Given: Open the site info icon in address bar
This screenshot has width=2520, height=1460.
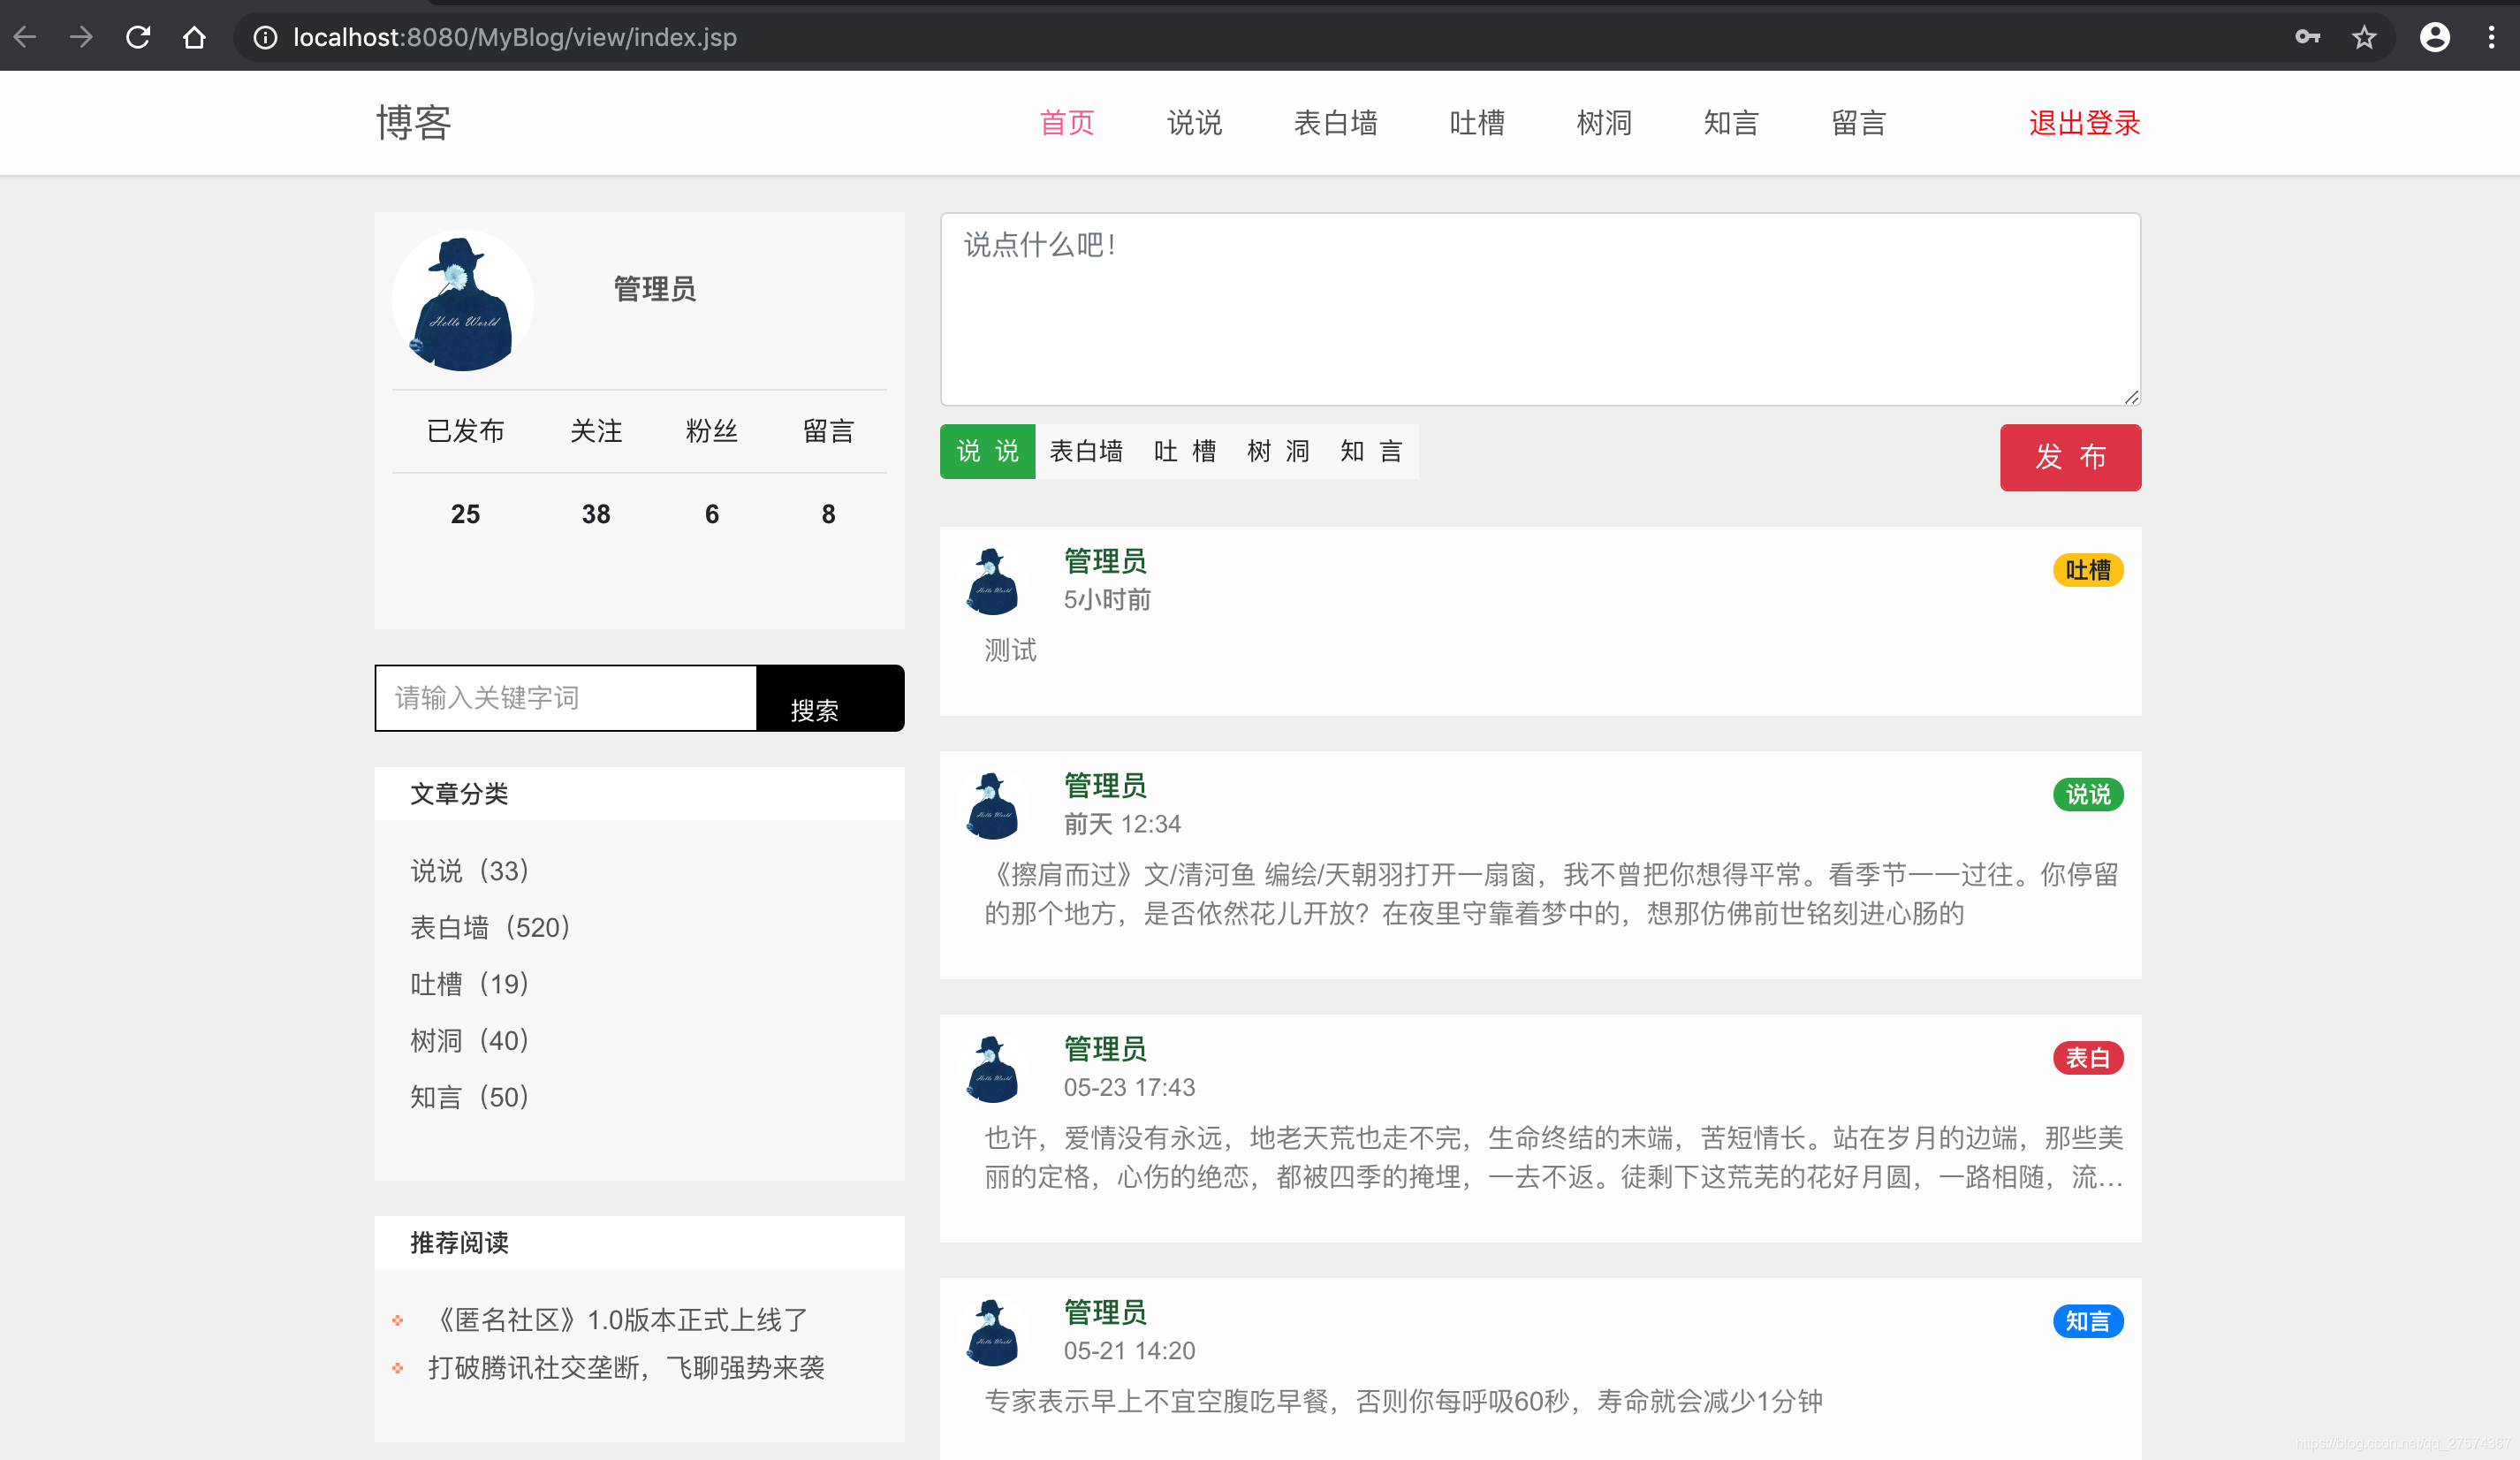Looking at the screenshot, I should pyautogui.click(x=265, y=37).
